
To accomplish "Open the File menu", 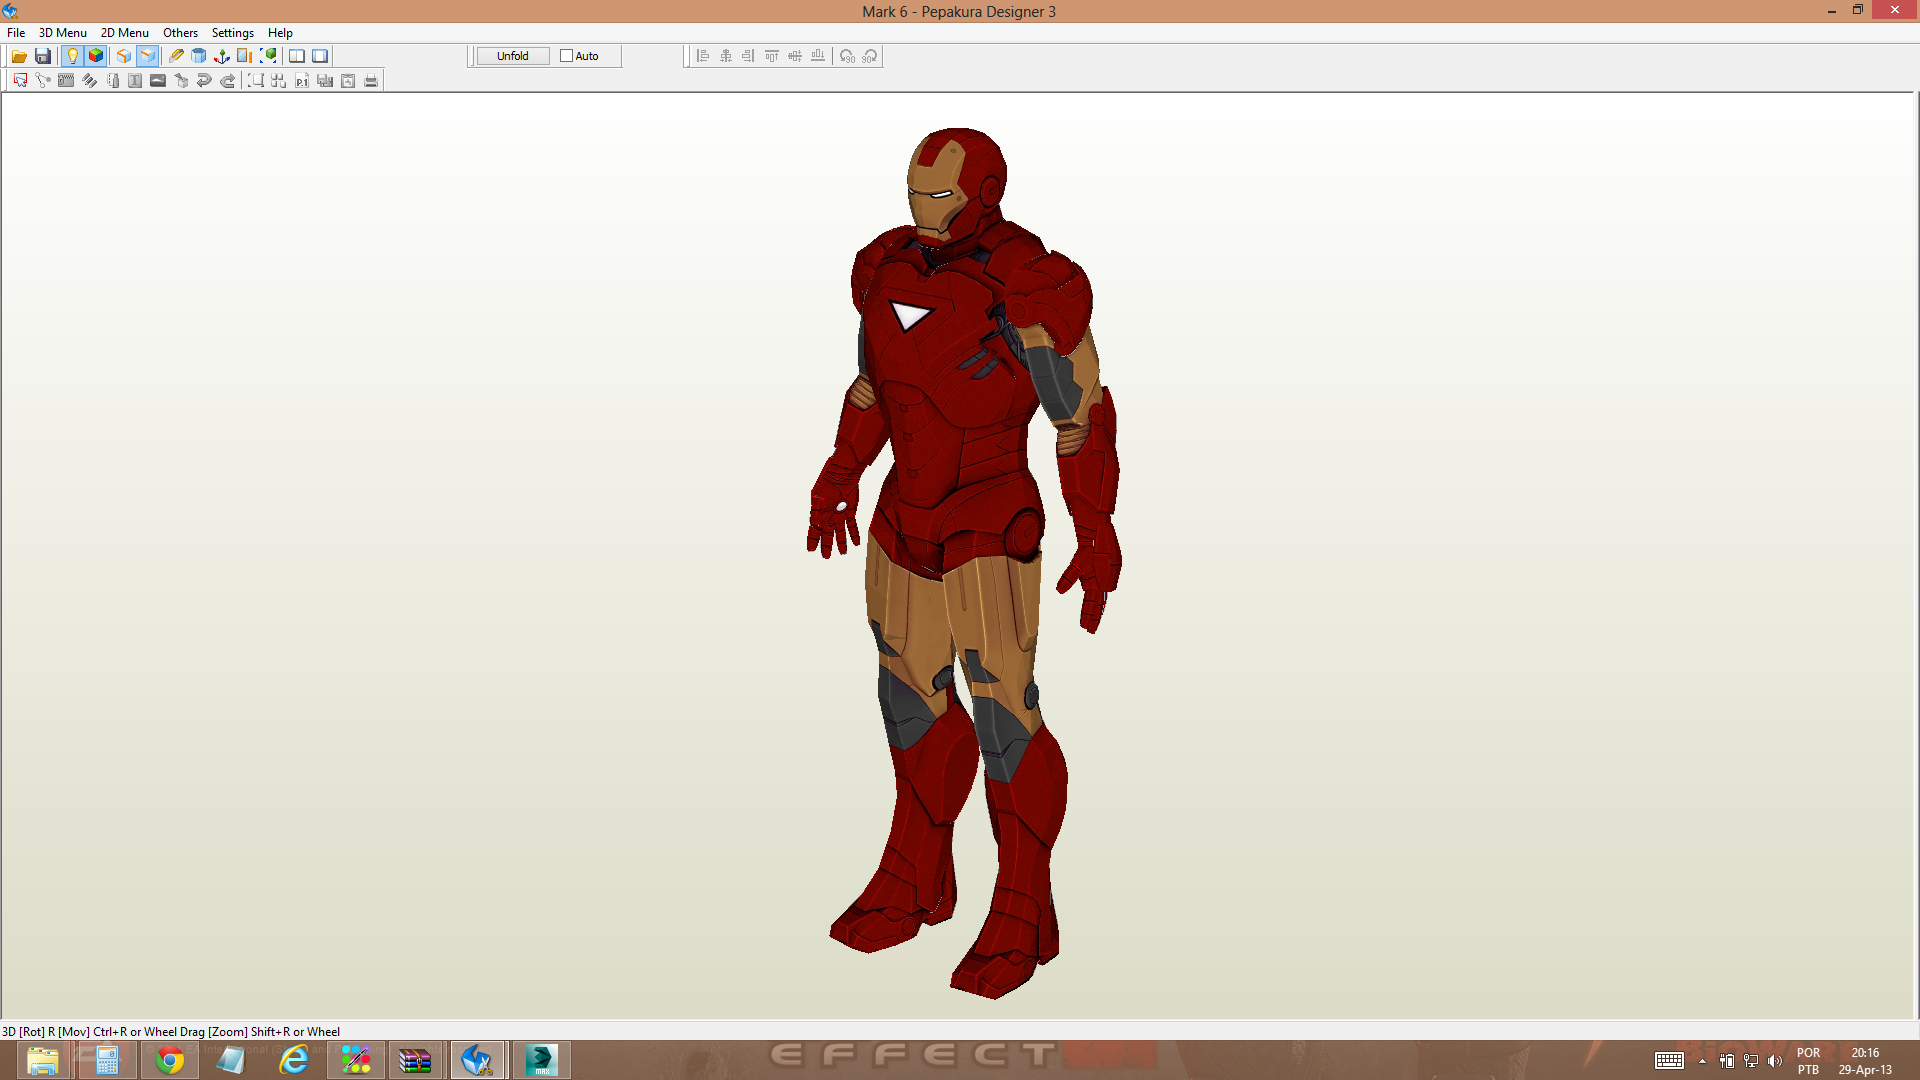I will coord(16,33).
